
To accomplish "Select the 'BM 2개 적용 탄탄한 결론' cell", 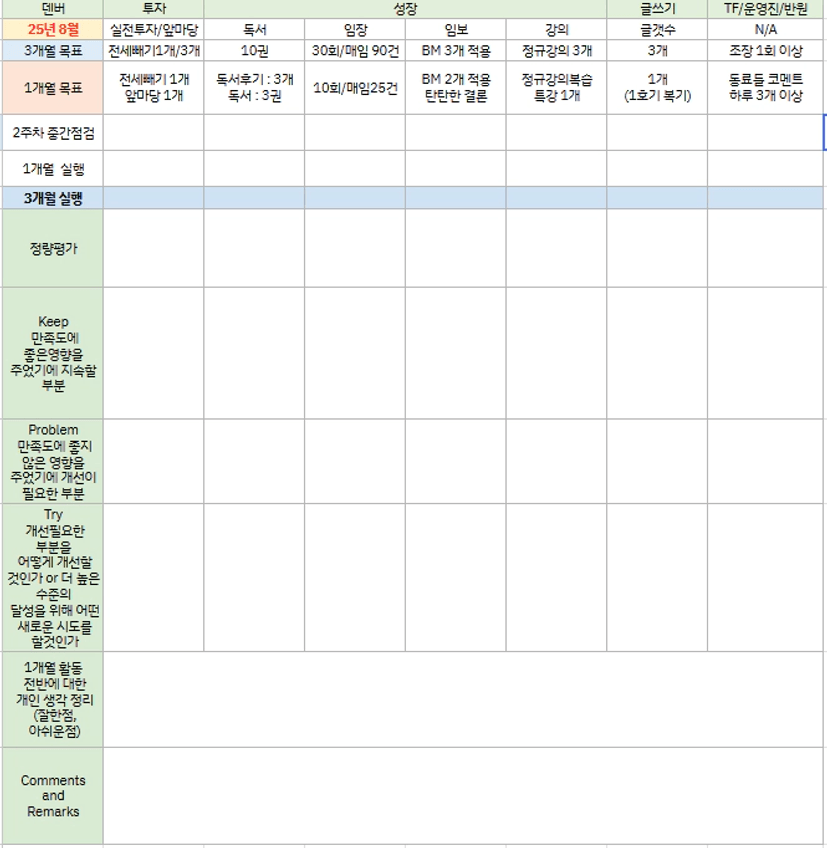I will point(455,88).
